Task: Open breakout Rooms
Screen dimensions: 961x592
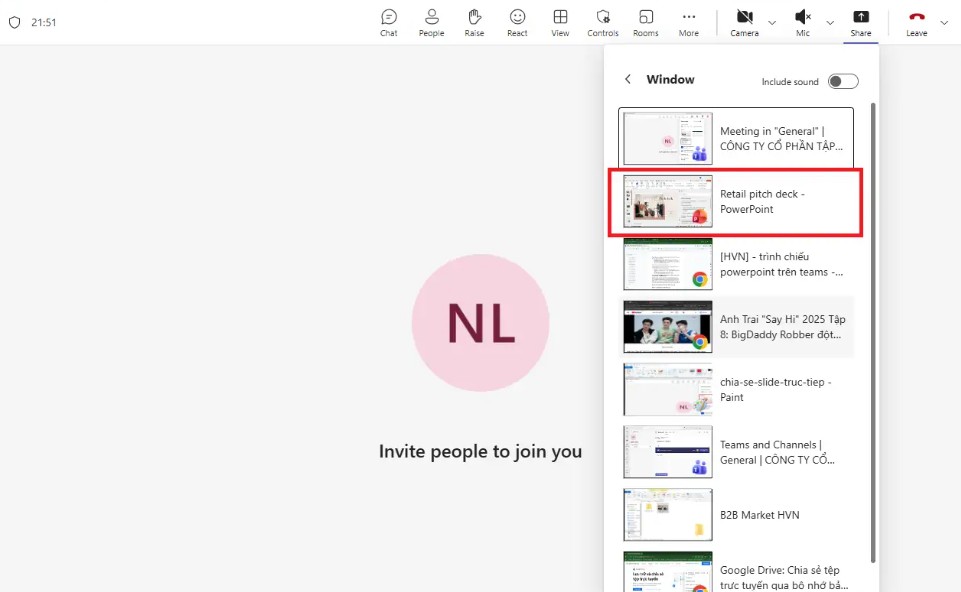Action: 646,22
